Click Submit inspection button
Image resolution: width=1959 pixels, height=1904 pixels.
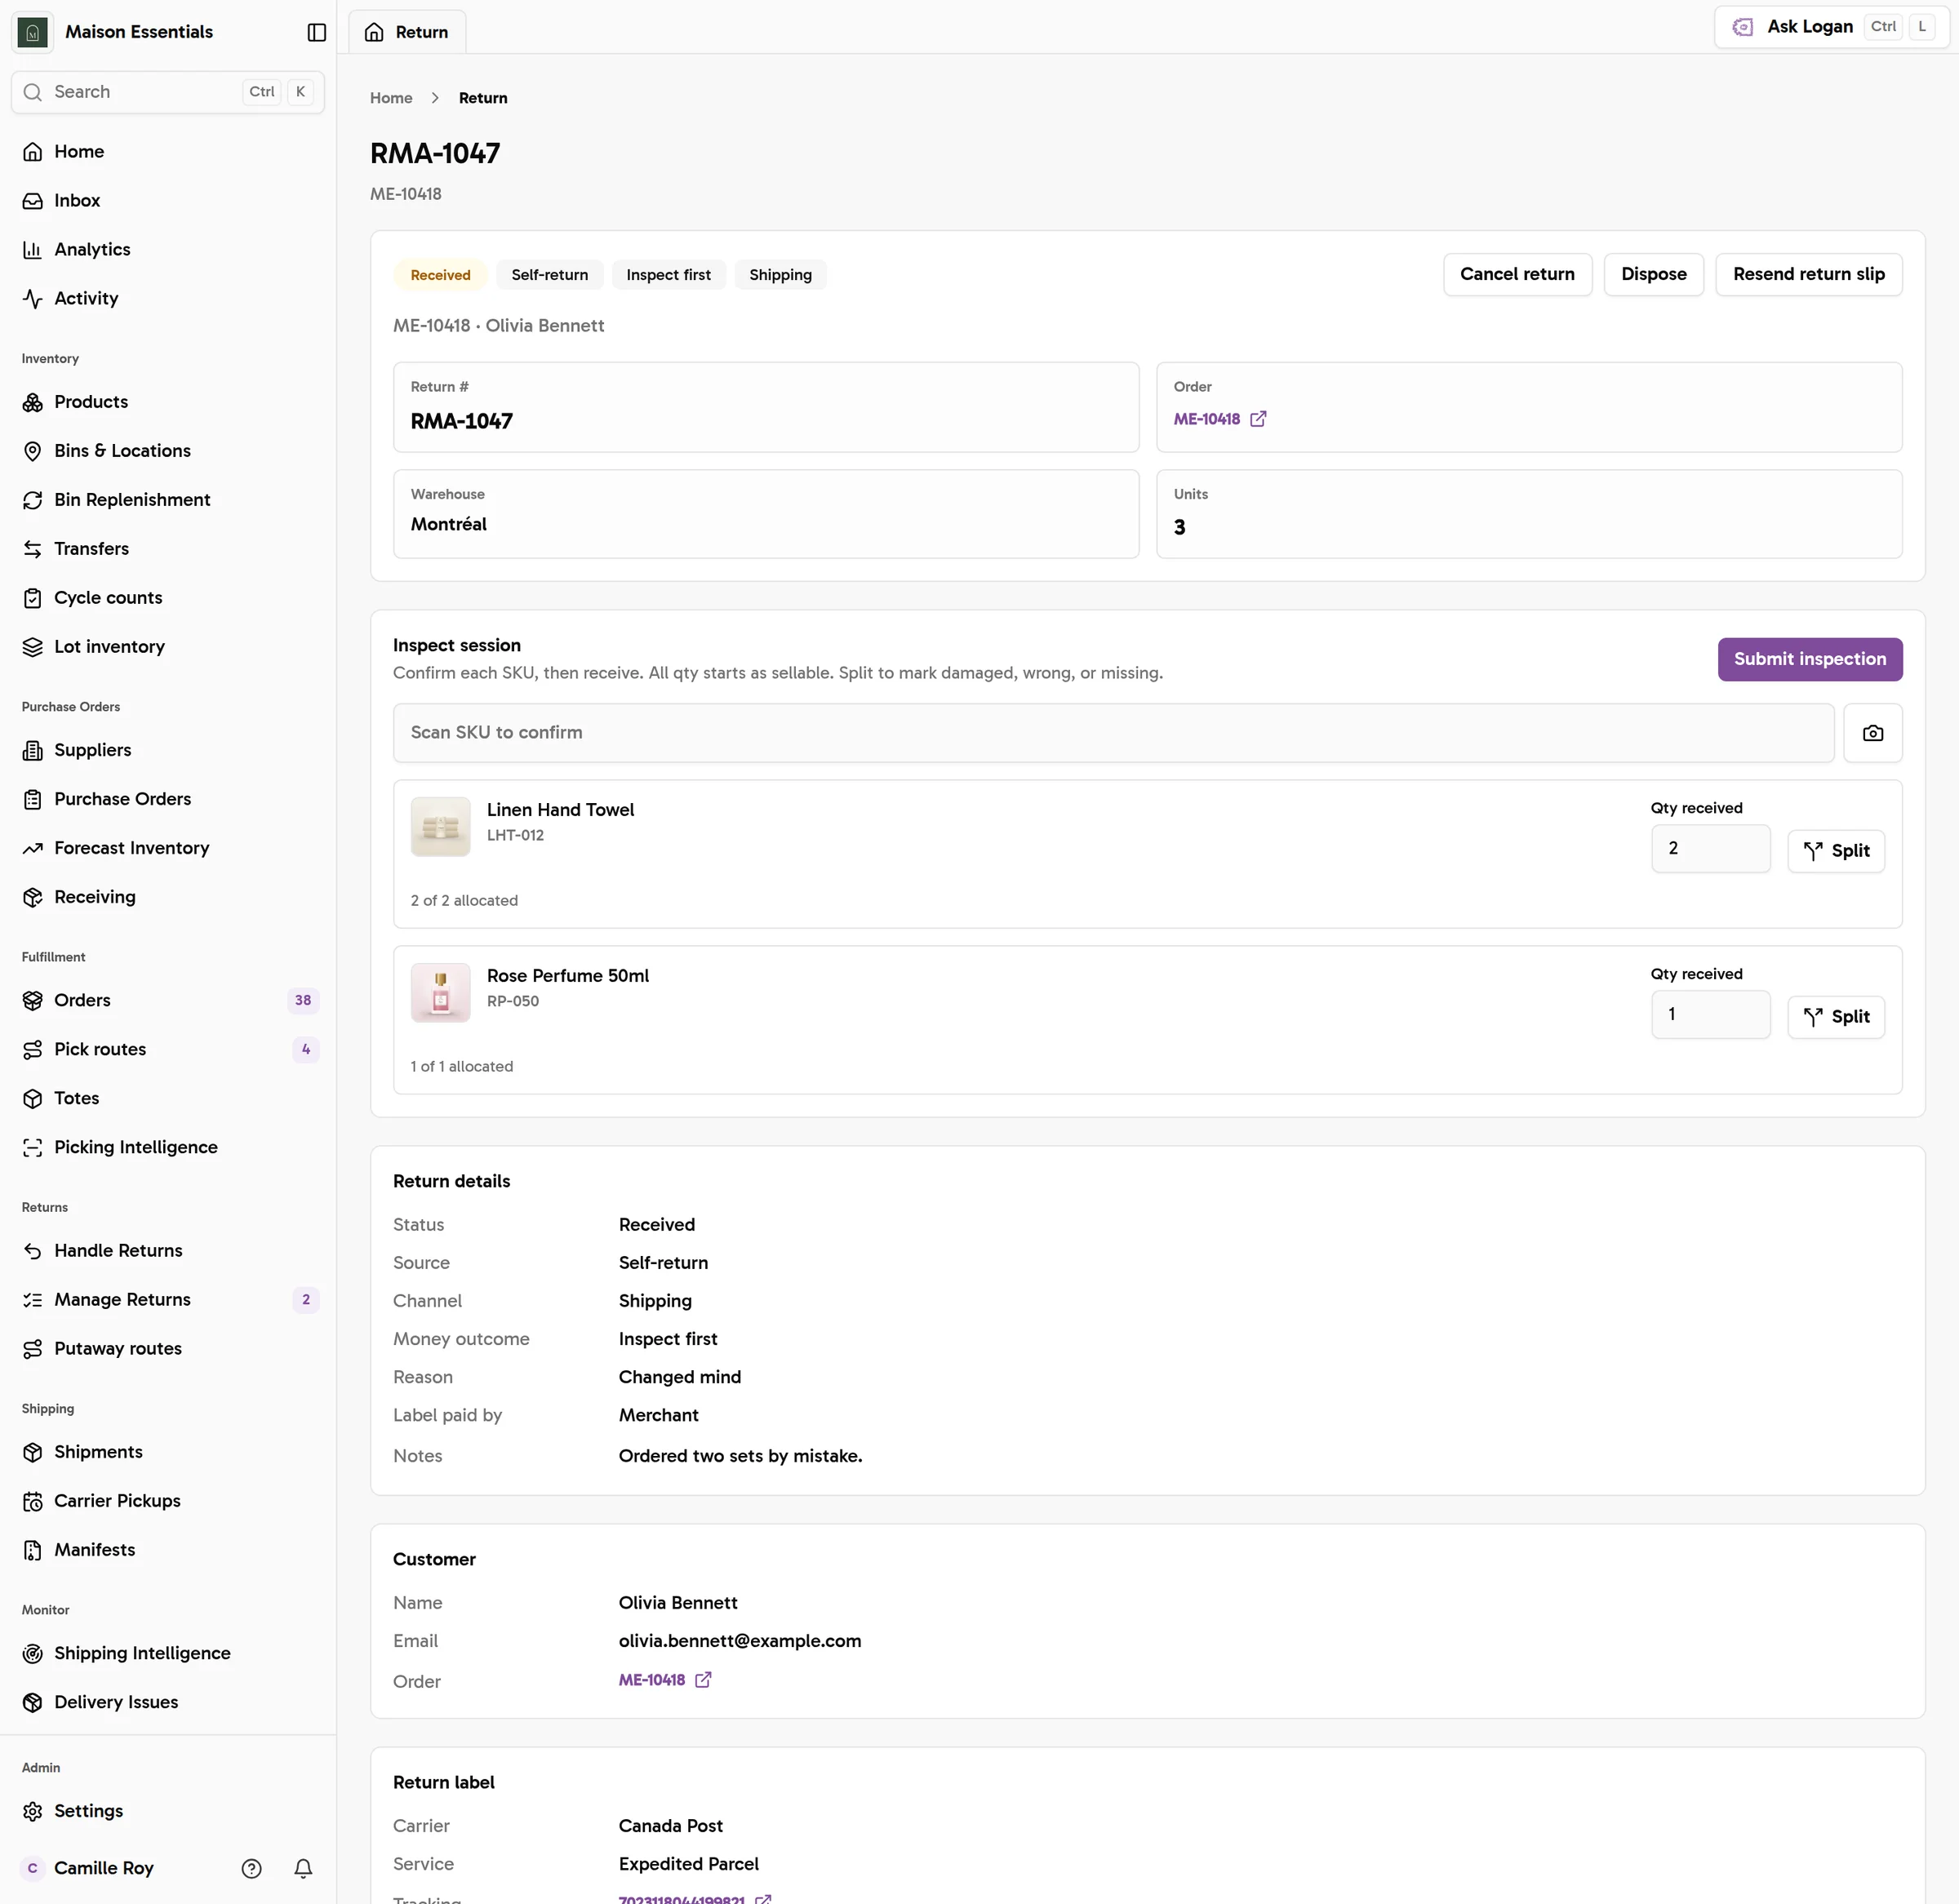1809,659
